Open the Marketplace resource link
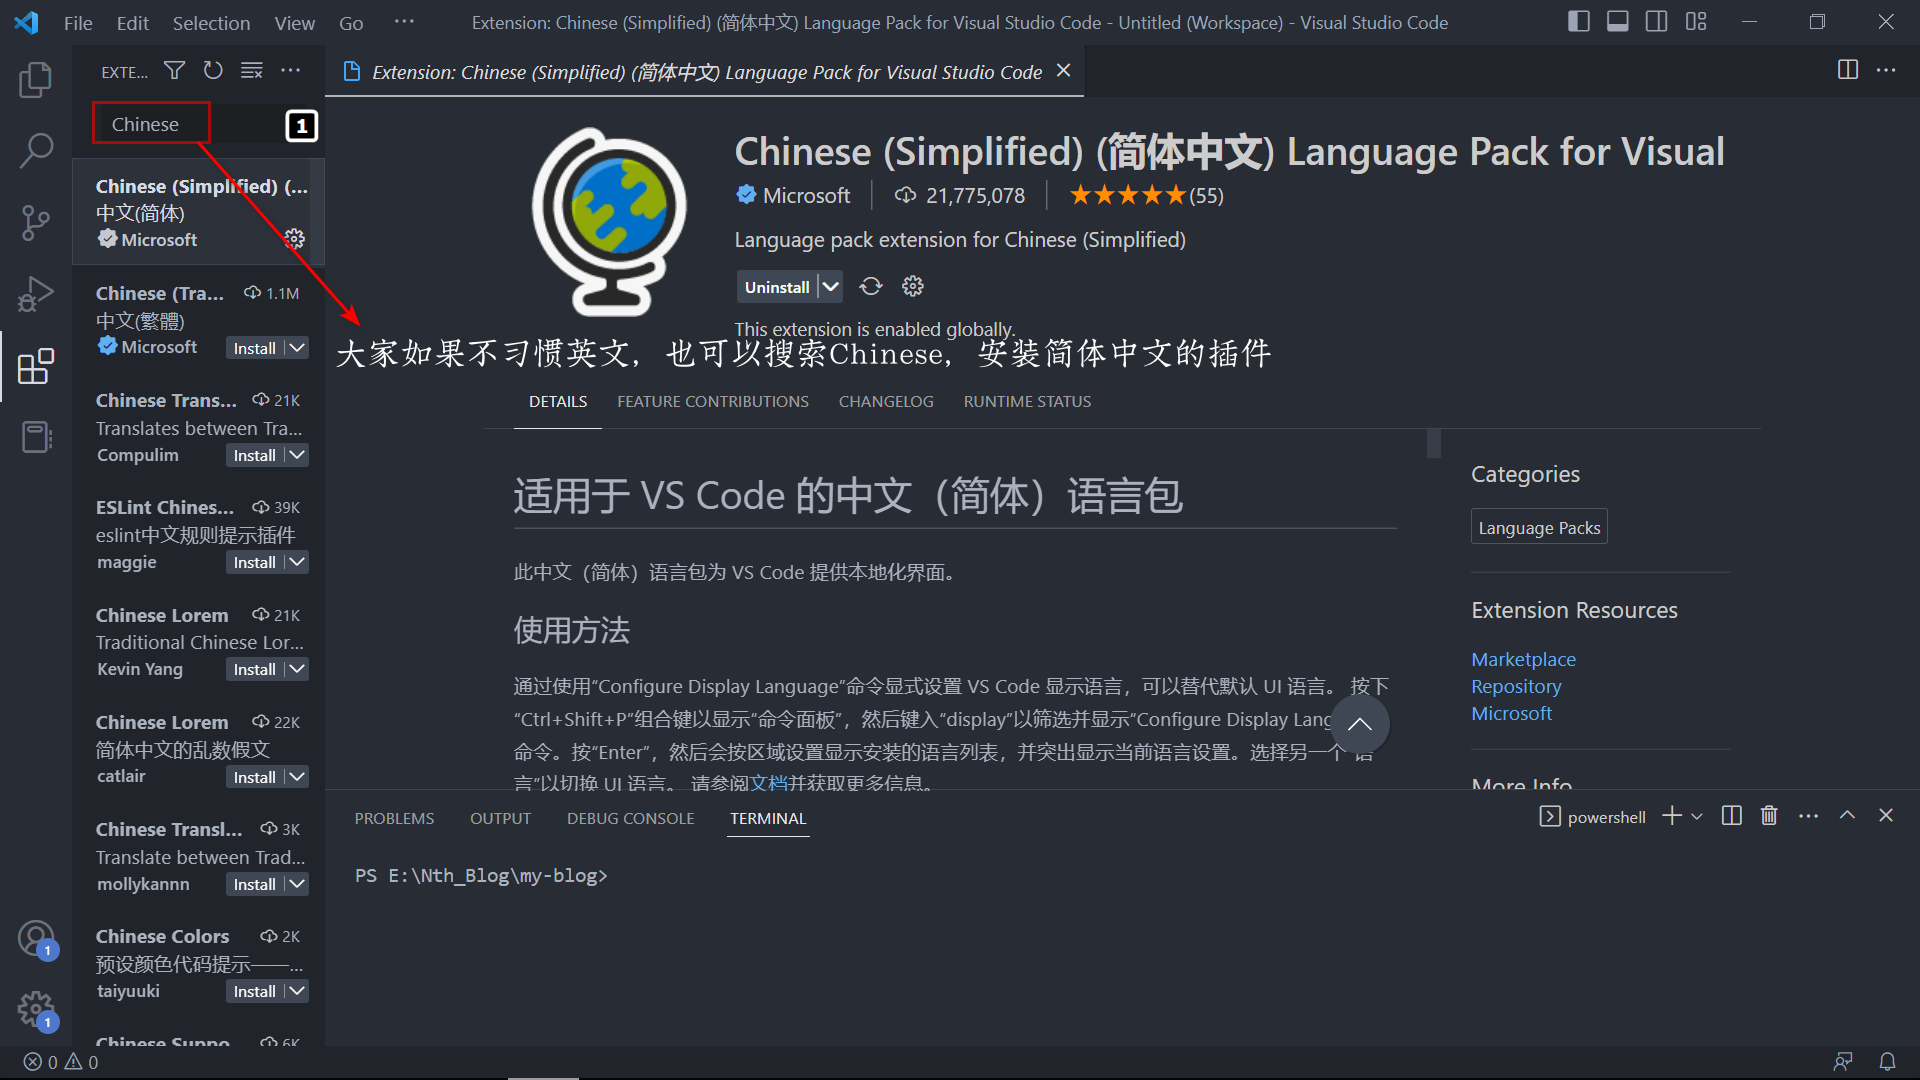This screenshot has width=1920, height=1080. (x=1523, y=659)
